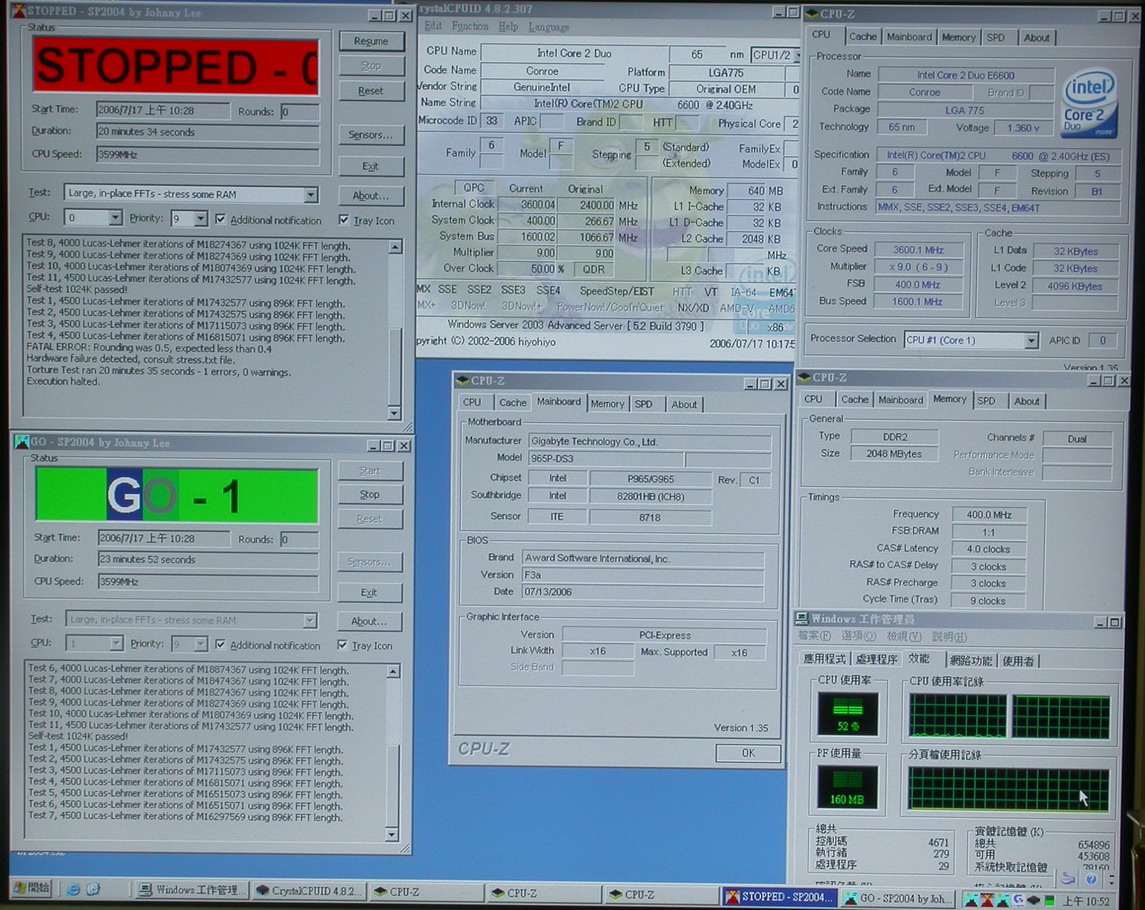Click the STOPPED - SP2004 taskbar button
1145x910 pixels.
point(779,898)
